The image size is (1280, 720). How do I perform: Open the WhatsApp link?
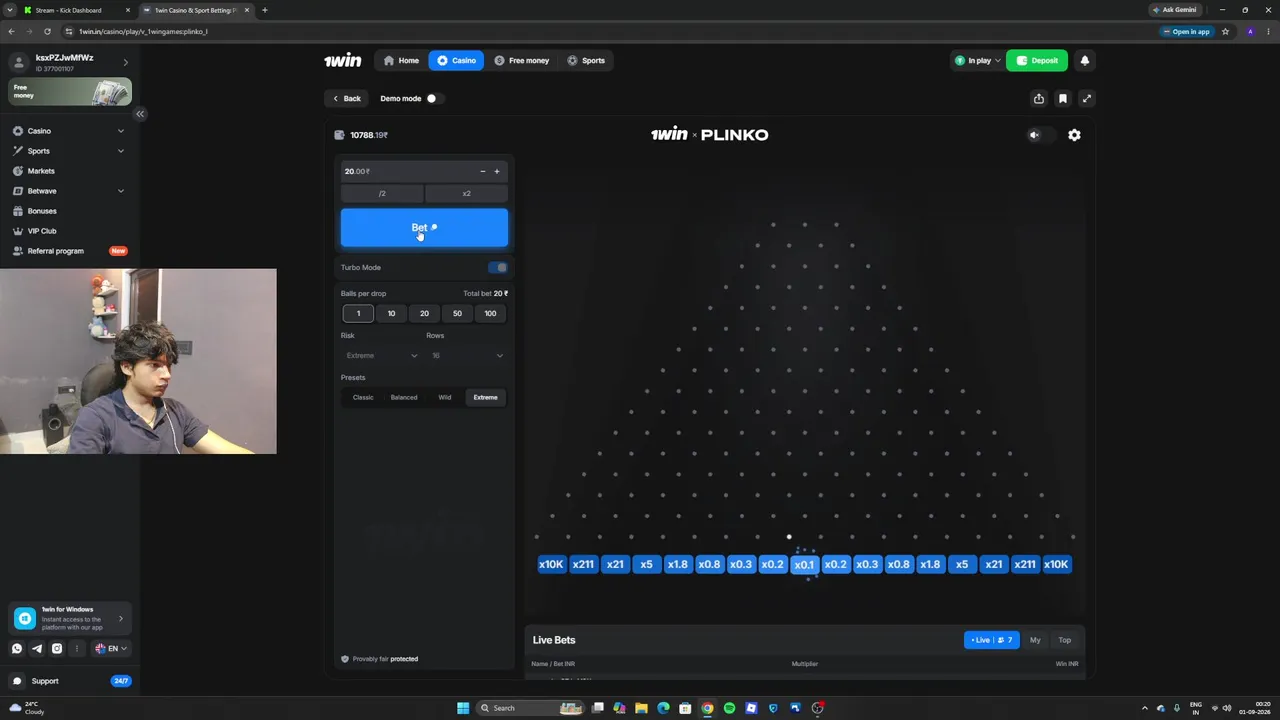(17, 648)
